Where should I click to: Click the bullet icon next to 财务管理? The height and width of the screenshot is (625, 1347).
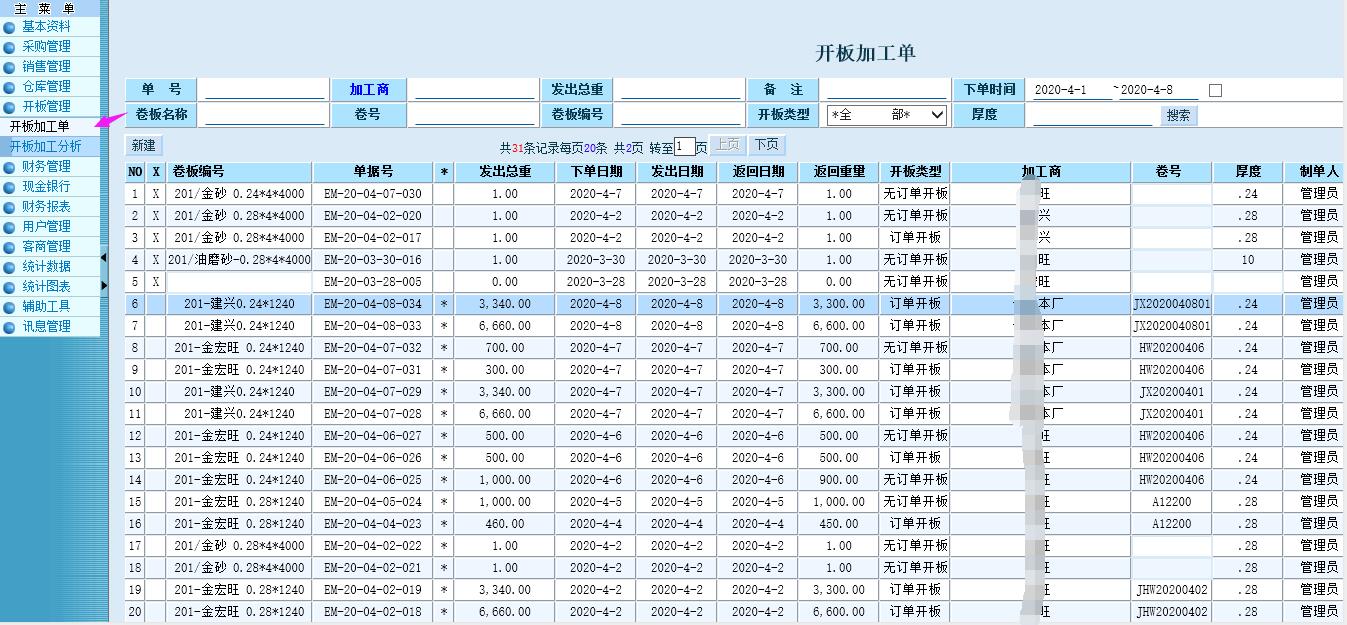tap(10, 167)
